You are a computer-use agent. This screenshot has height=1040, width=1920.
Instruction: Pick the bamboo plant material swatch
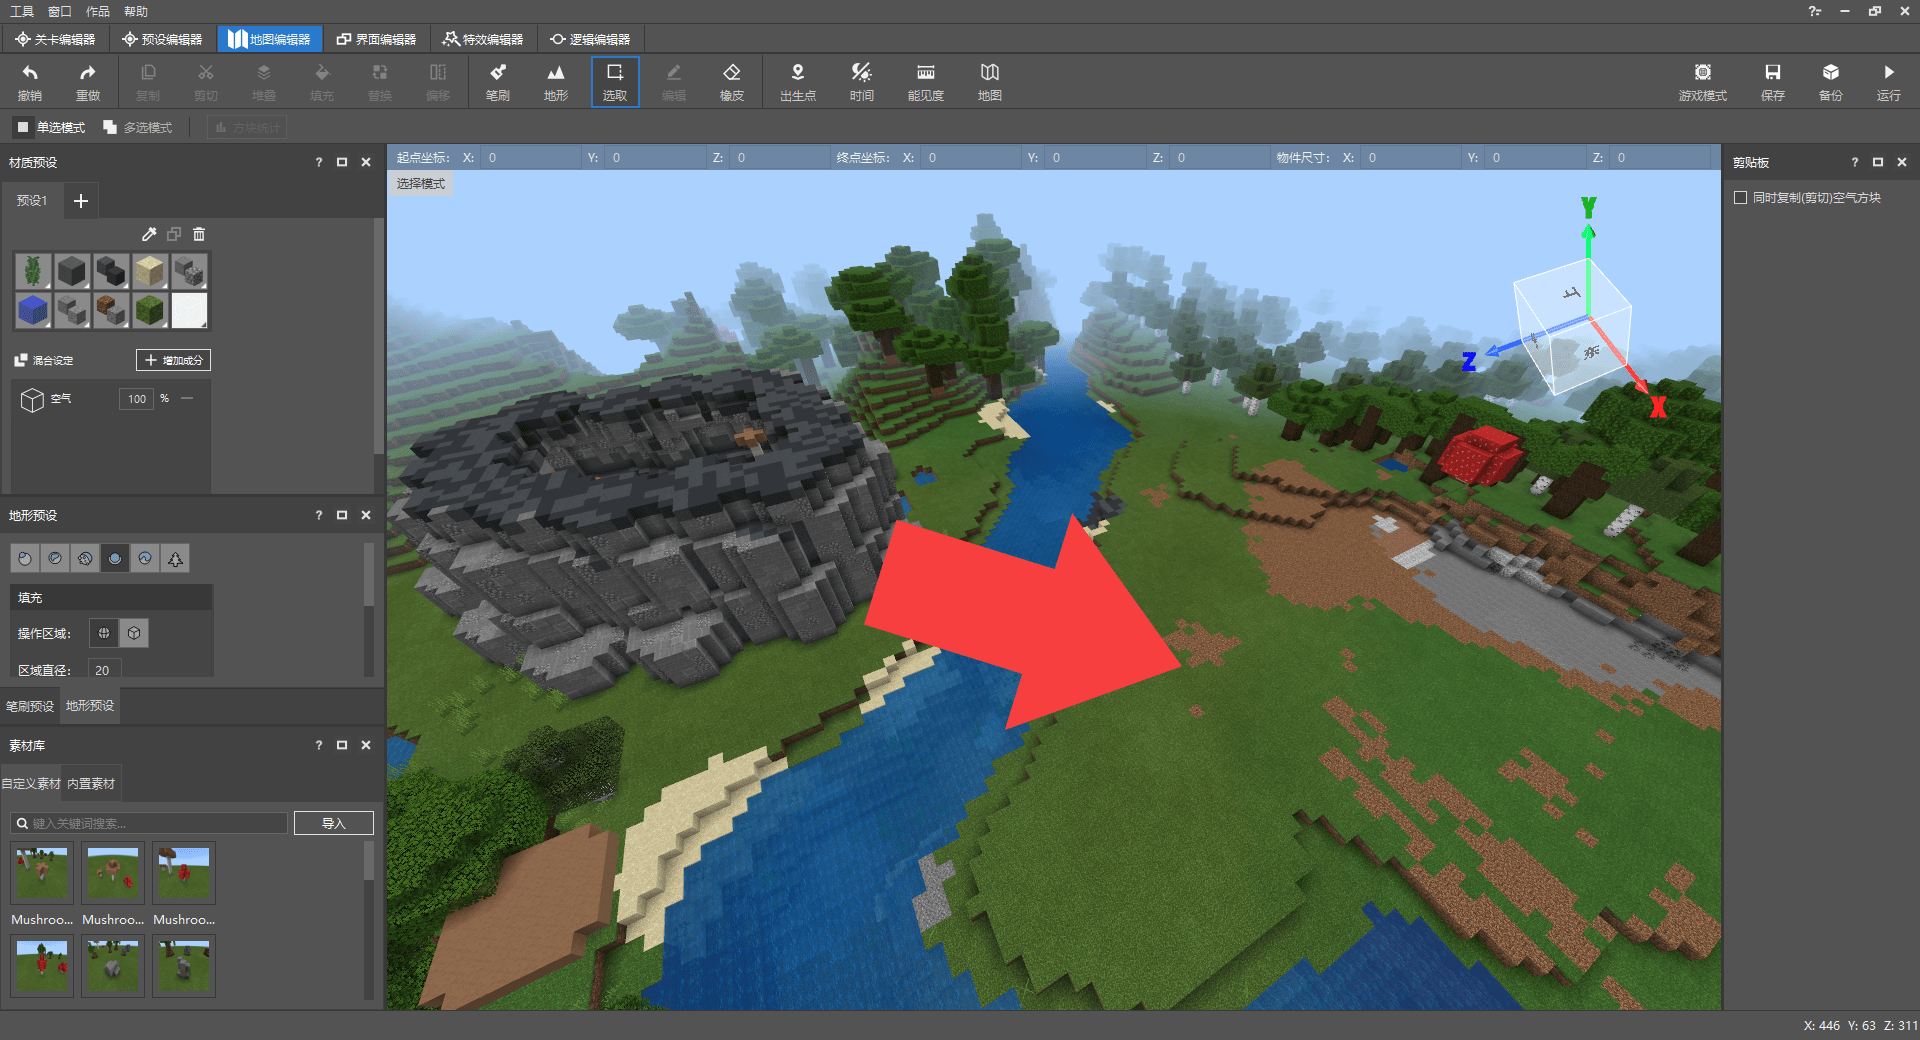coord(33,271)
